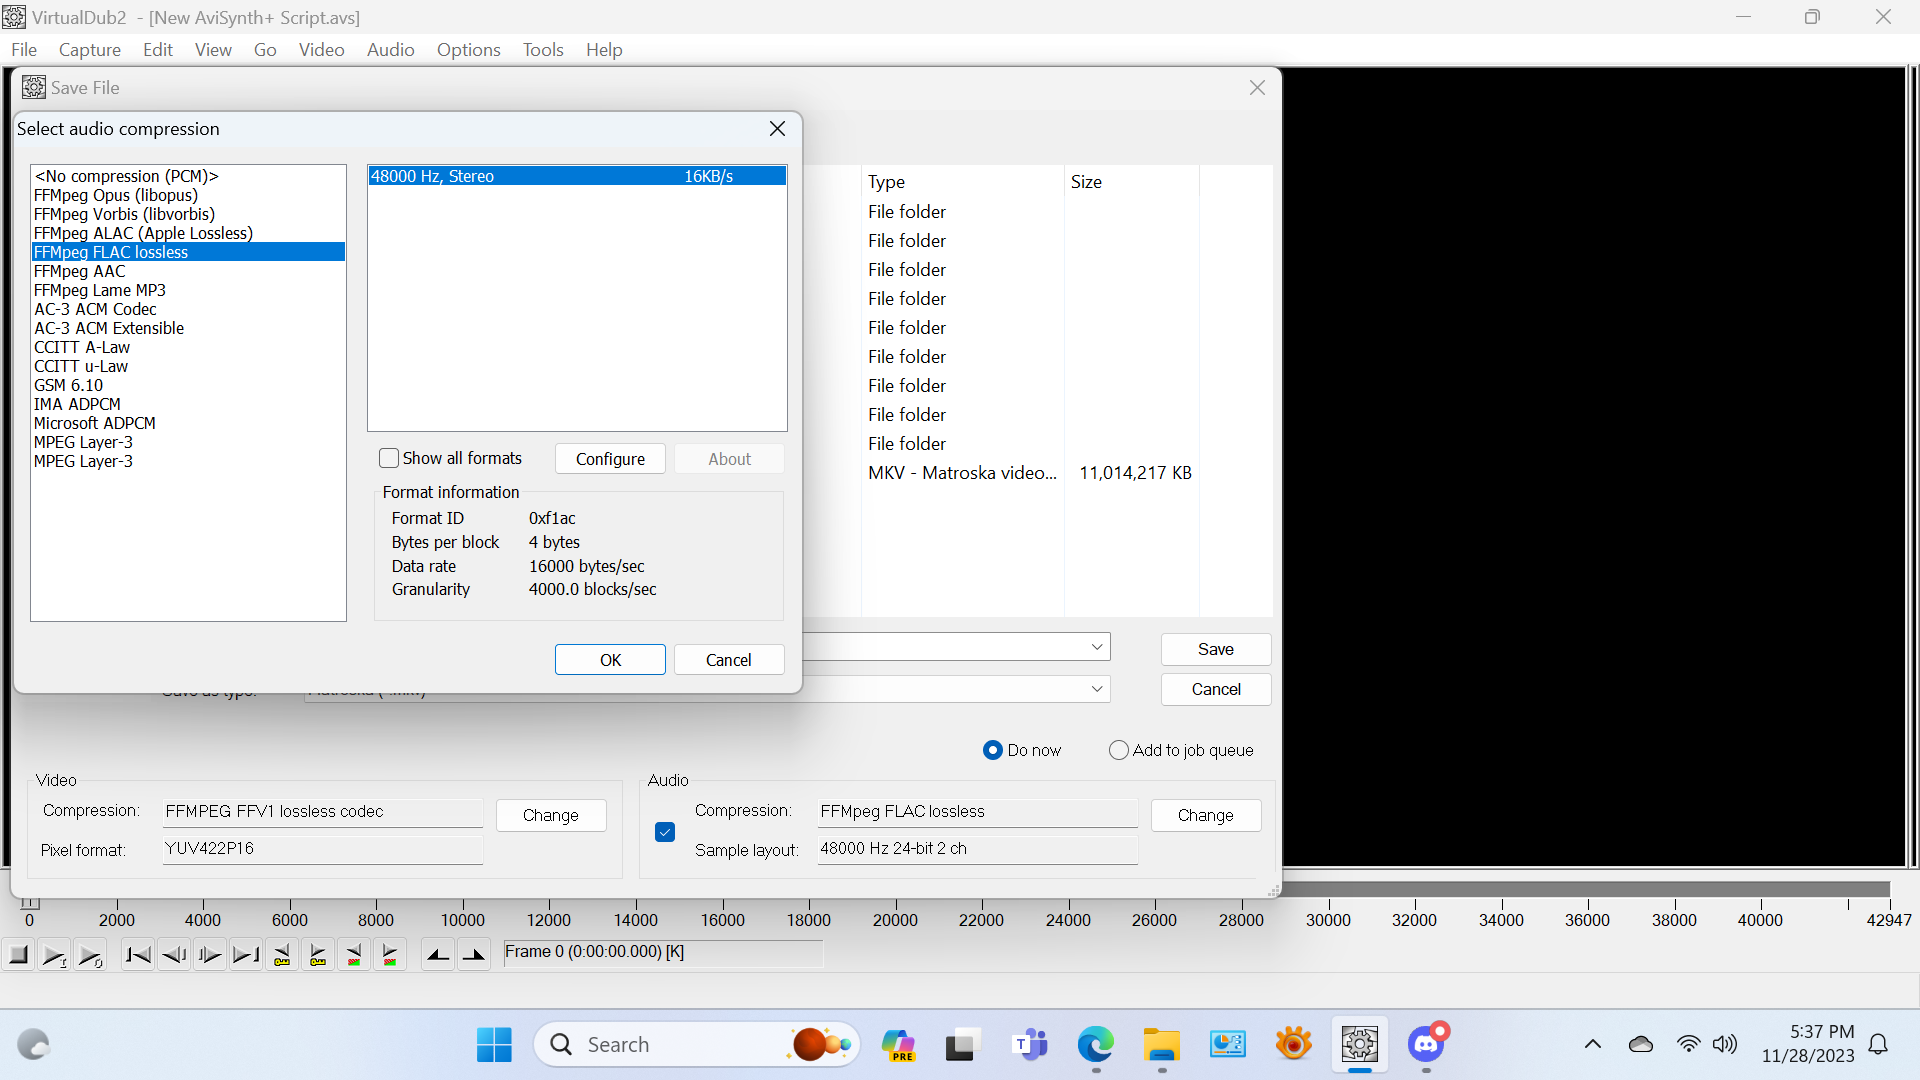Play the output video preview
Viewport: 1920px width, 1080px height.
[90, 955]
